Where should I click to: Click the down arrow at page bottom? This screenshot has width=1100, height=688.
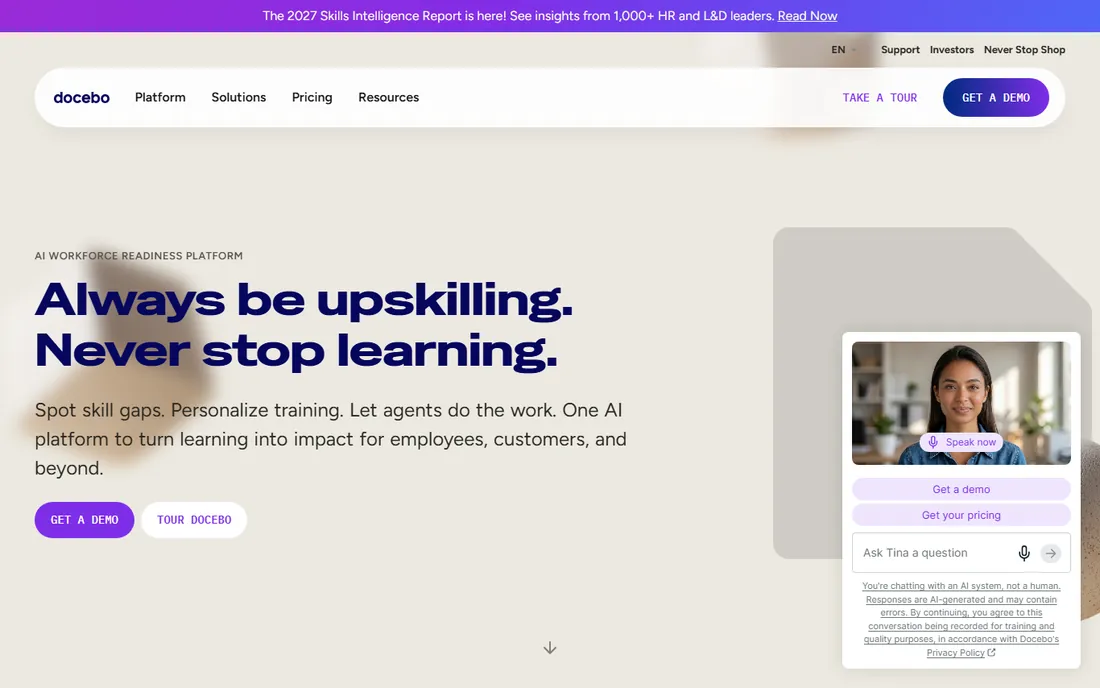pos(550,647)
